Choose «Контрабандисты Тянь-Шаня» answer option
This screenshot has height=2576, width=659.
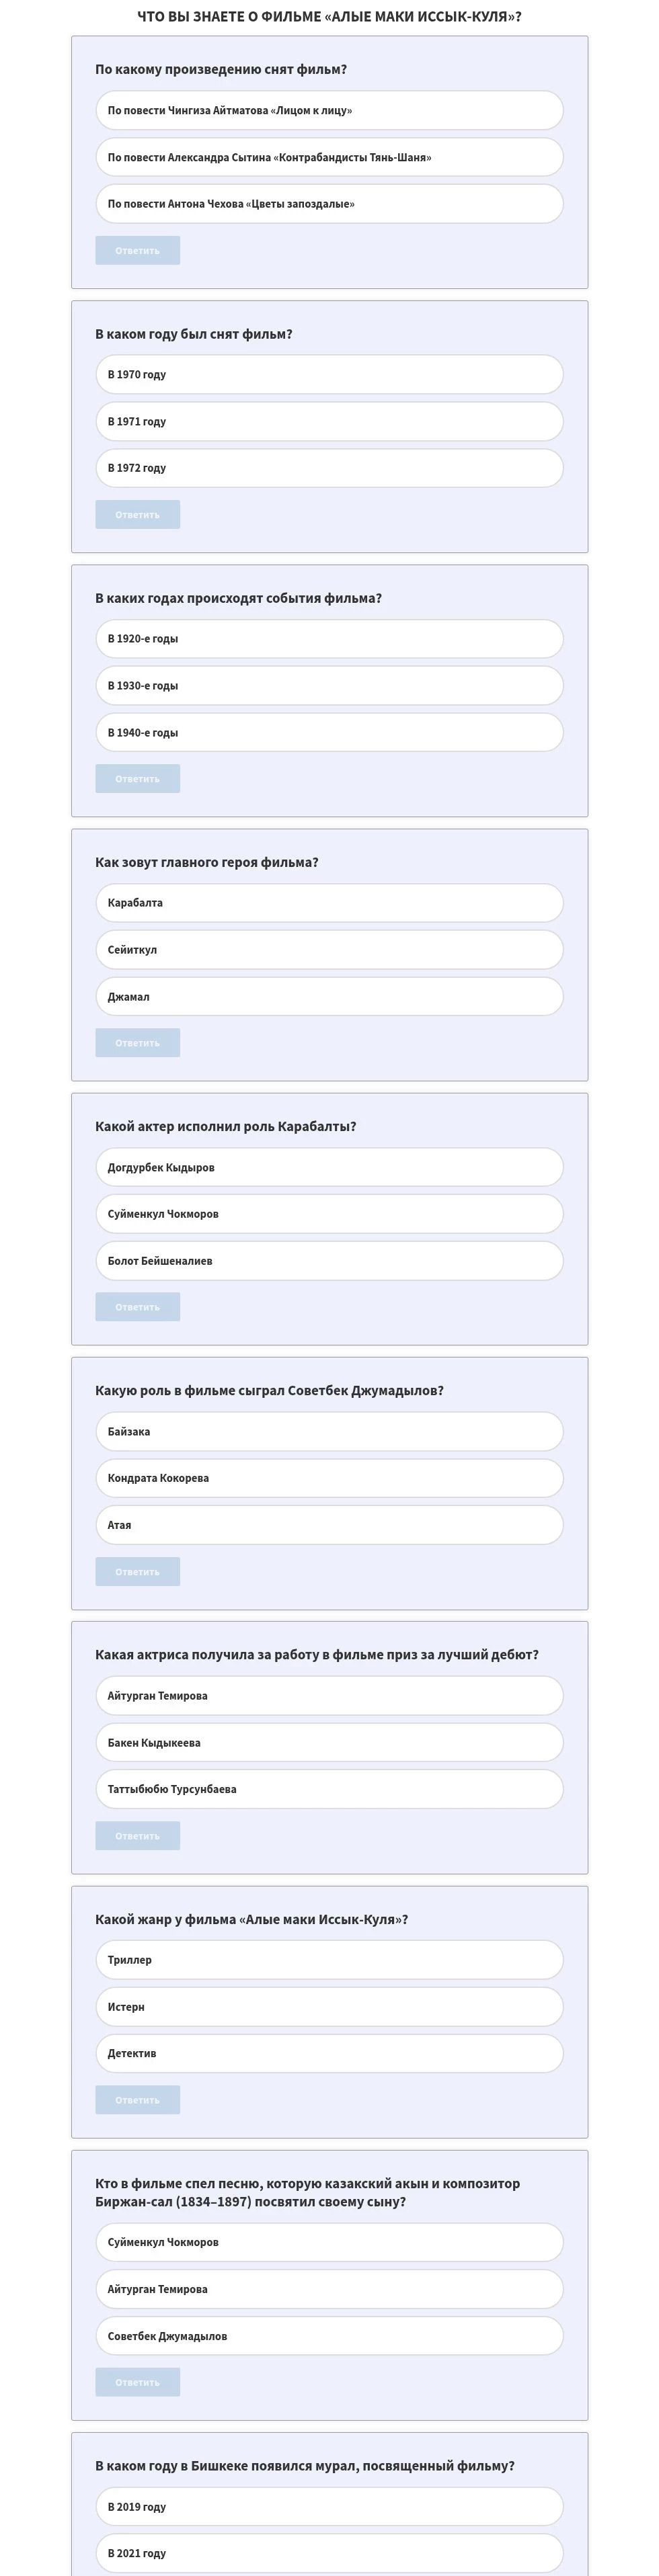coord(329,158)
